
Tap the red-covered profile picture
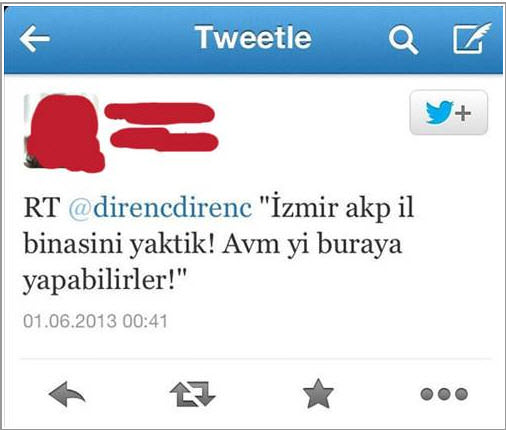tap(64, 132)
